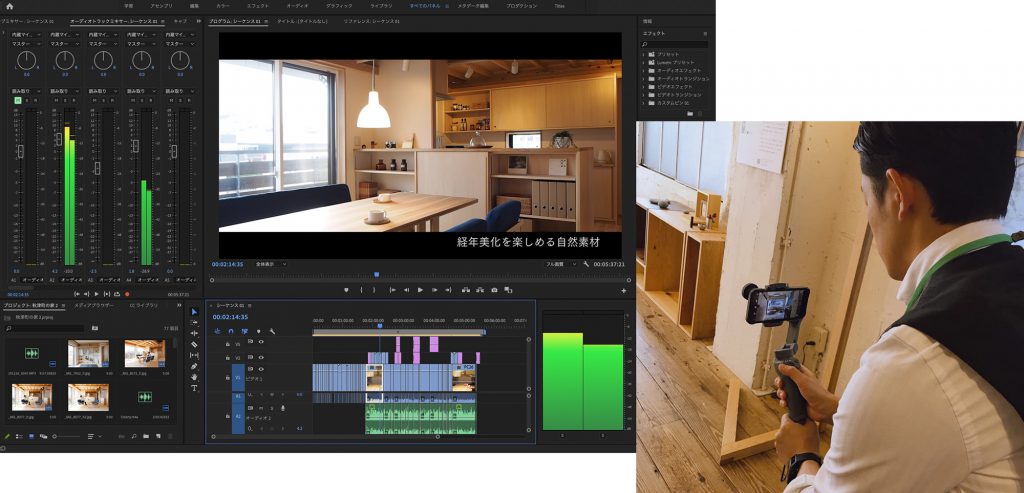
Task: Select the Hand tool
Action: pos(194,377)
